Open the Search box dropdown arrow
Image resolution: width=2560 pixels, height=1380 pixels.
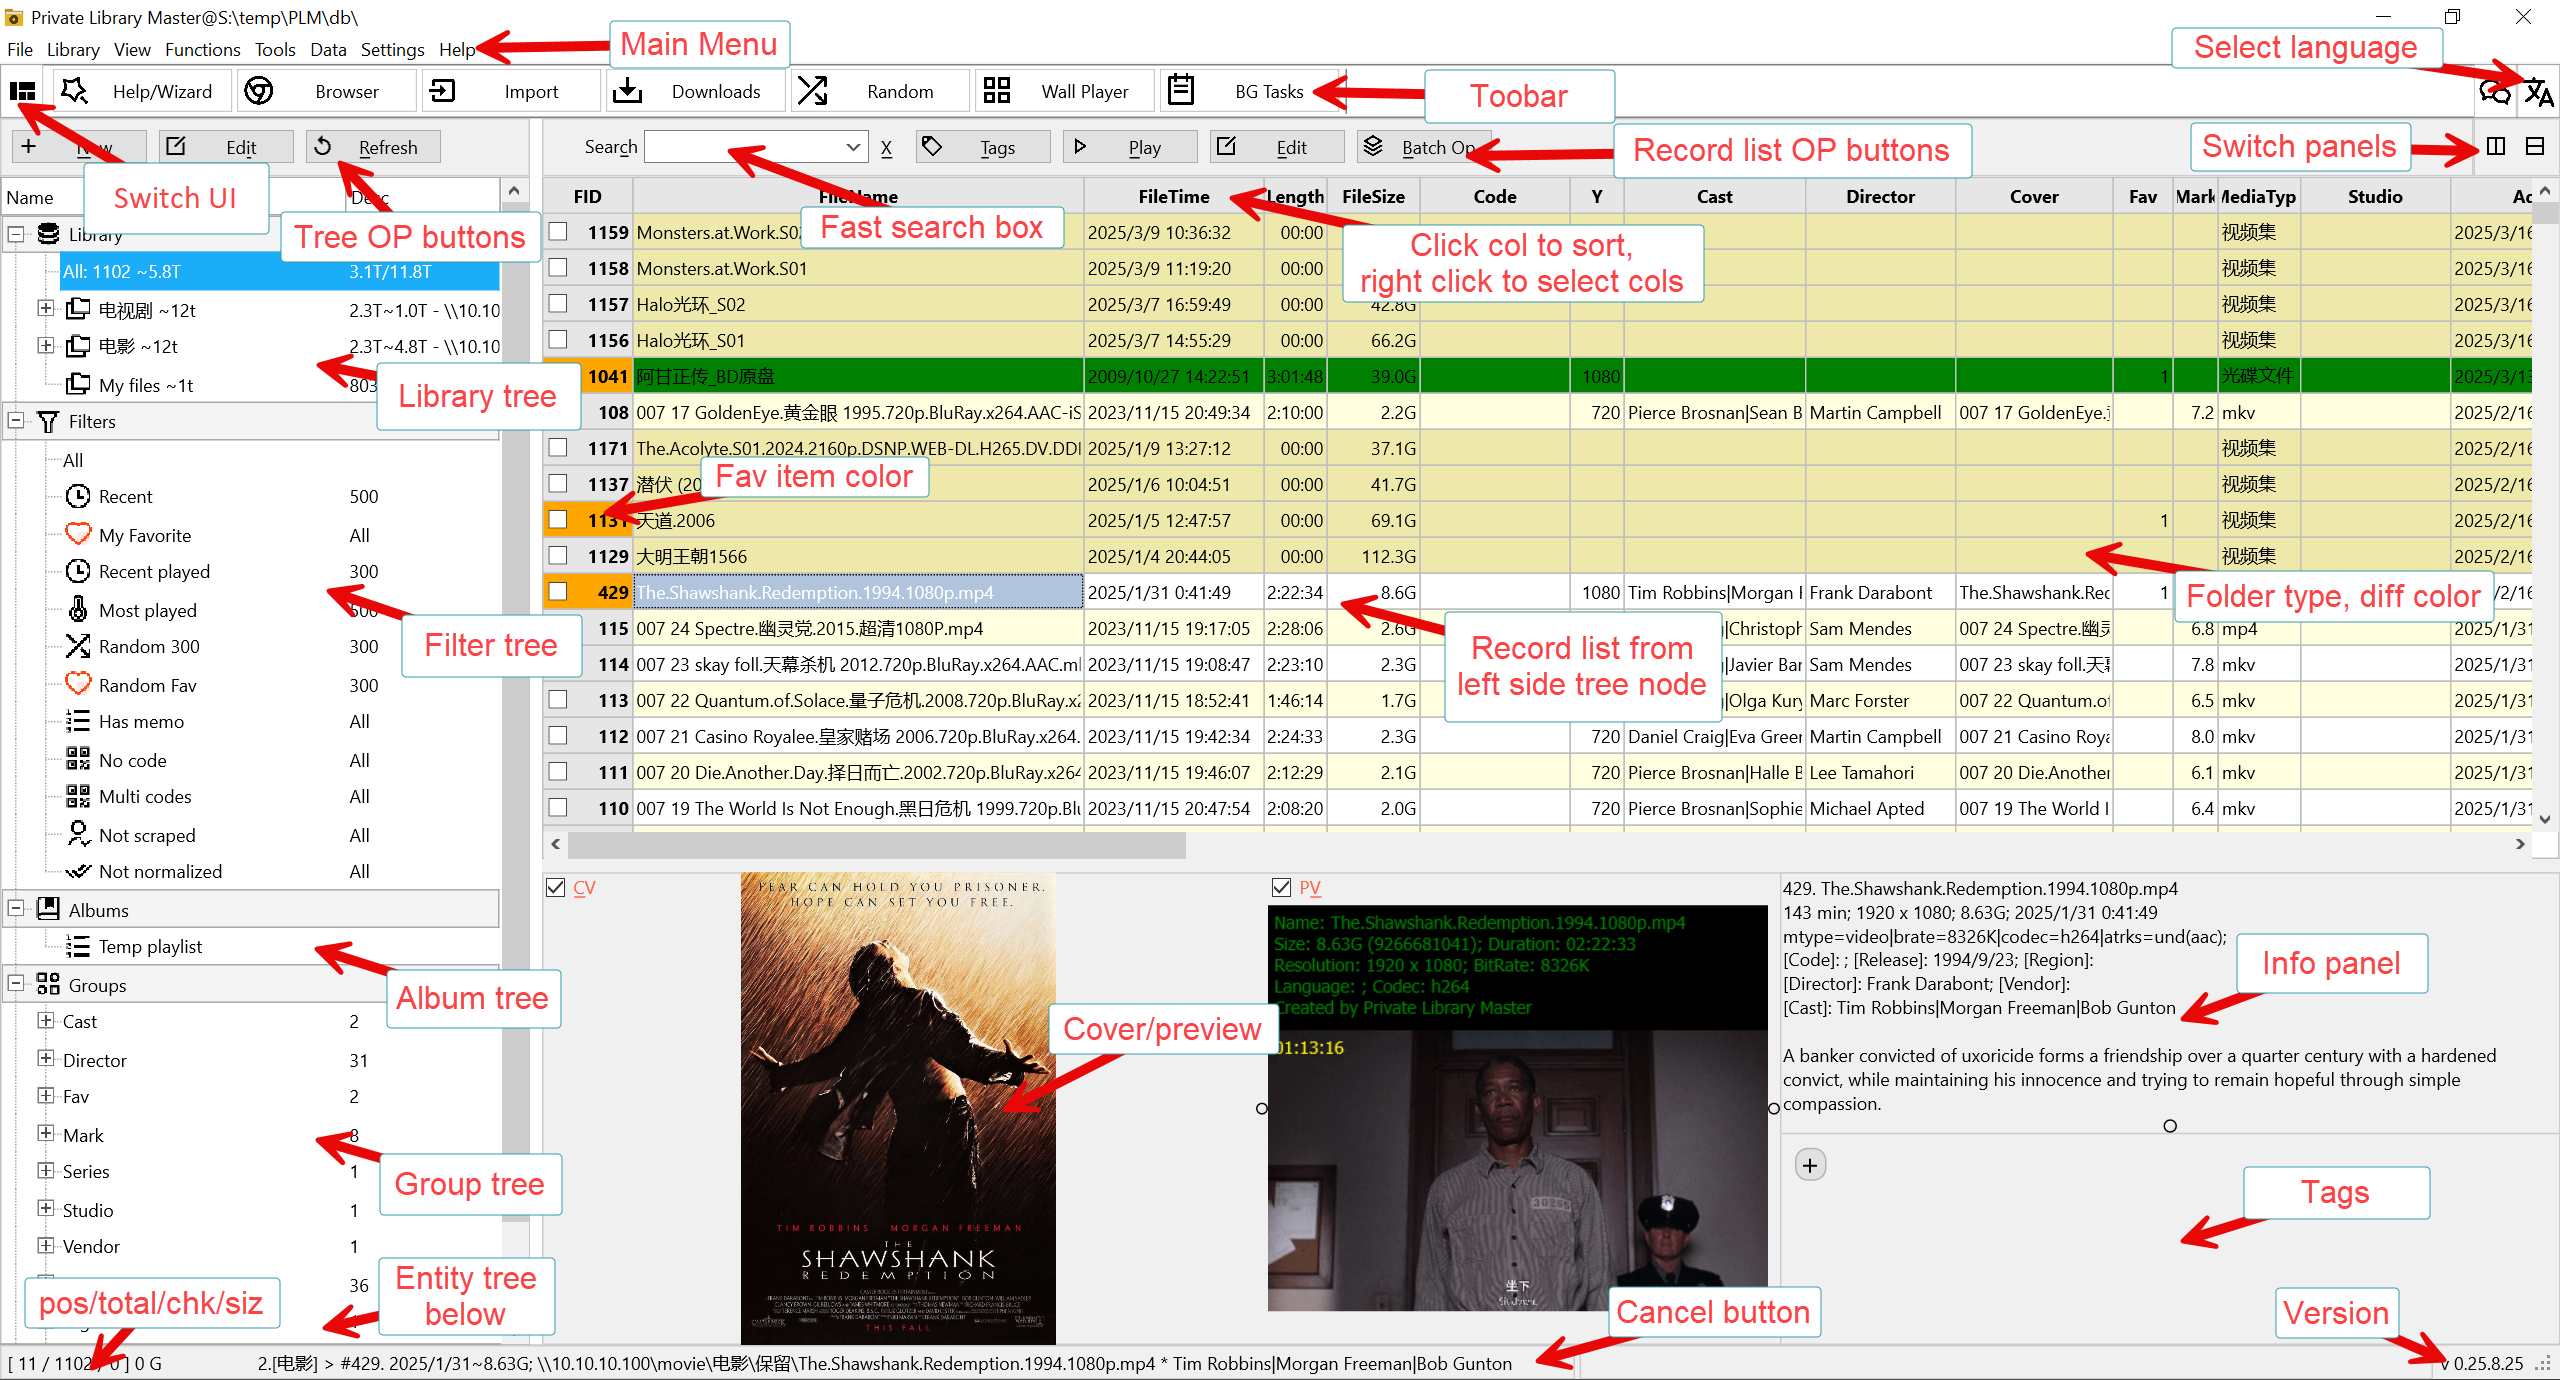(853, 148)
